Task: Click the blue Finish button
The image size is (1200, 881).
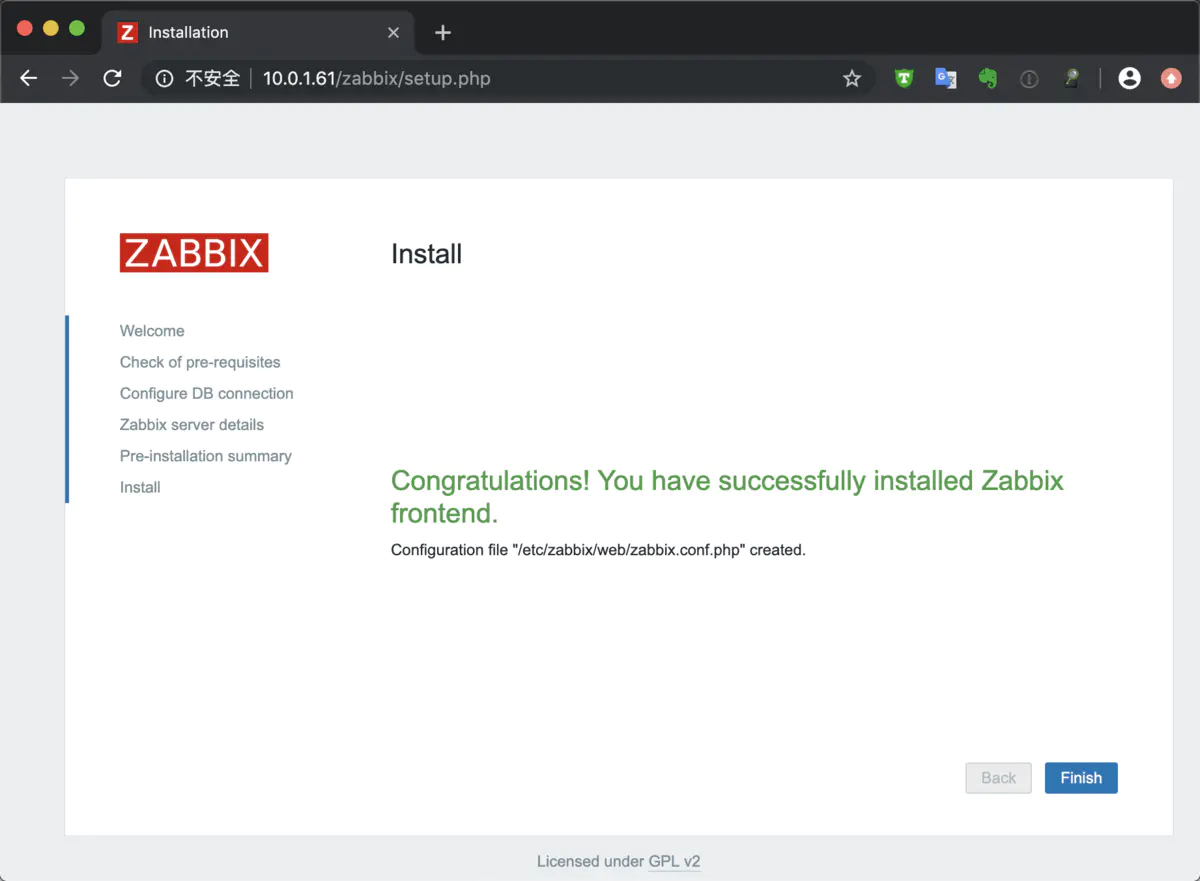Action: click(1081, 778)
